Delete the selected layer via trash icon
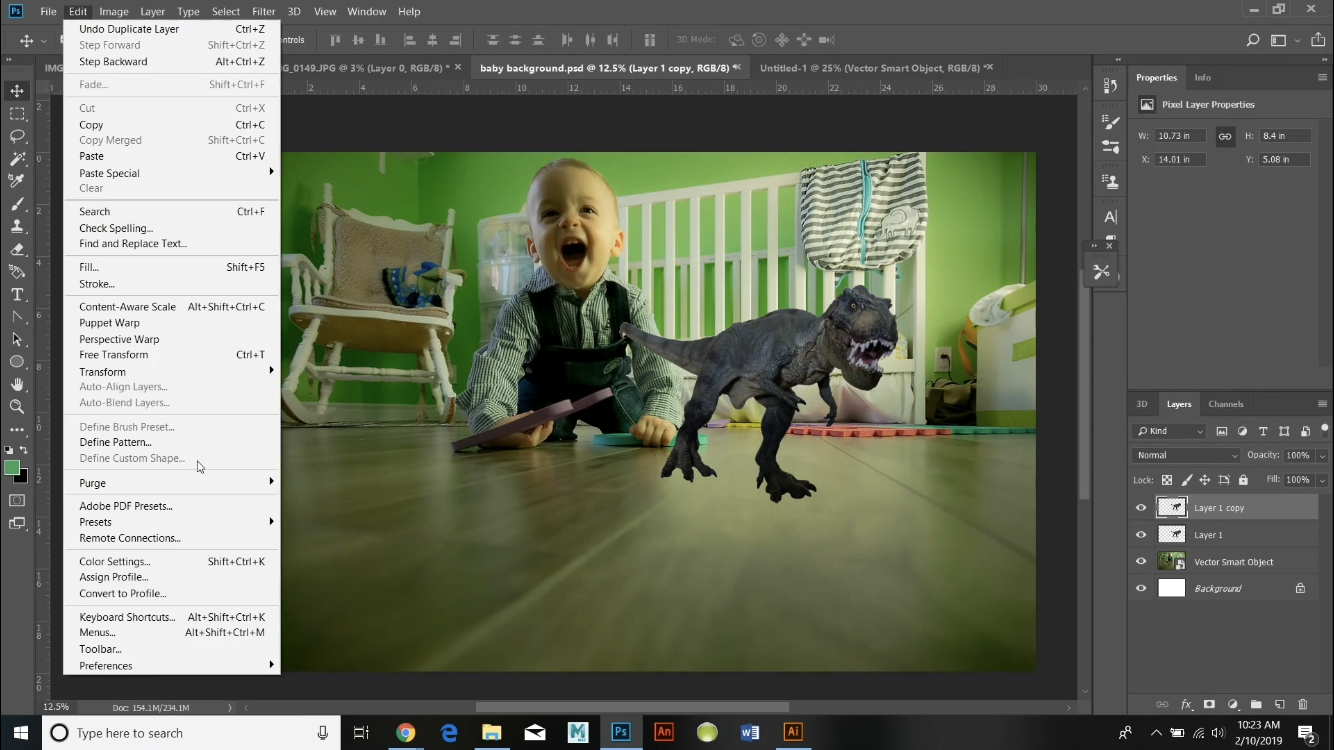Screen dimensions: 1334x750 [x=1302, y=705]
